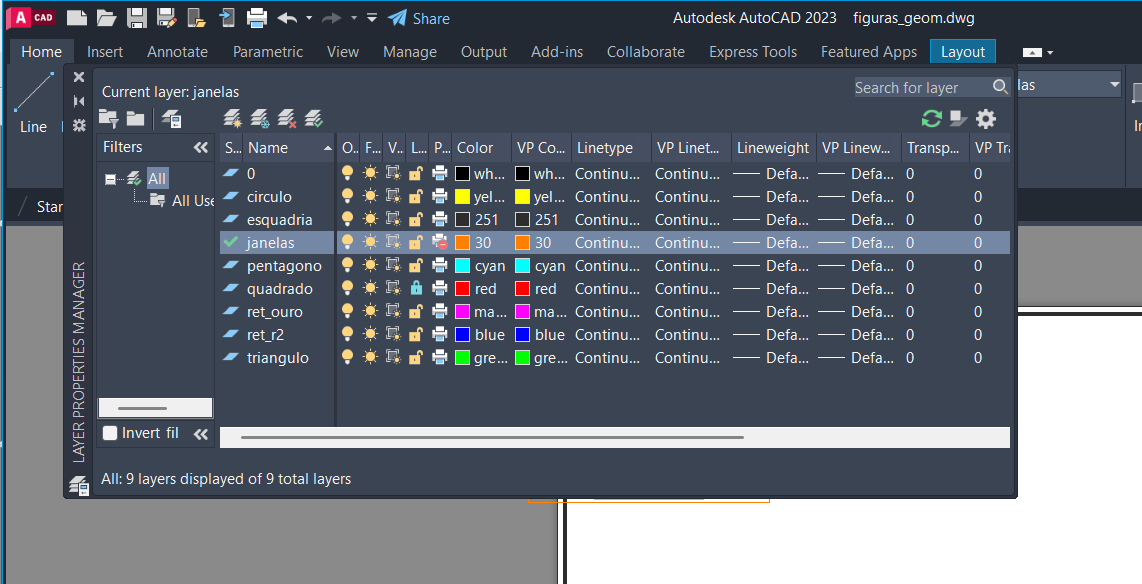This screenshot has height=584, width=1142.
Task: Toggle VP freeze for ret_ouro layer
Action: (x=393, y=312)
